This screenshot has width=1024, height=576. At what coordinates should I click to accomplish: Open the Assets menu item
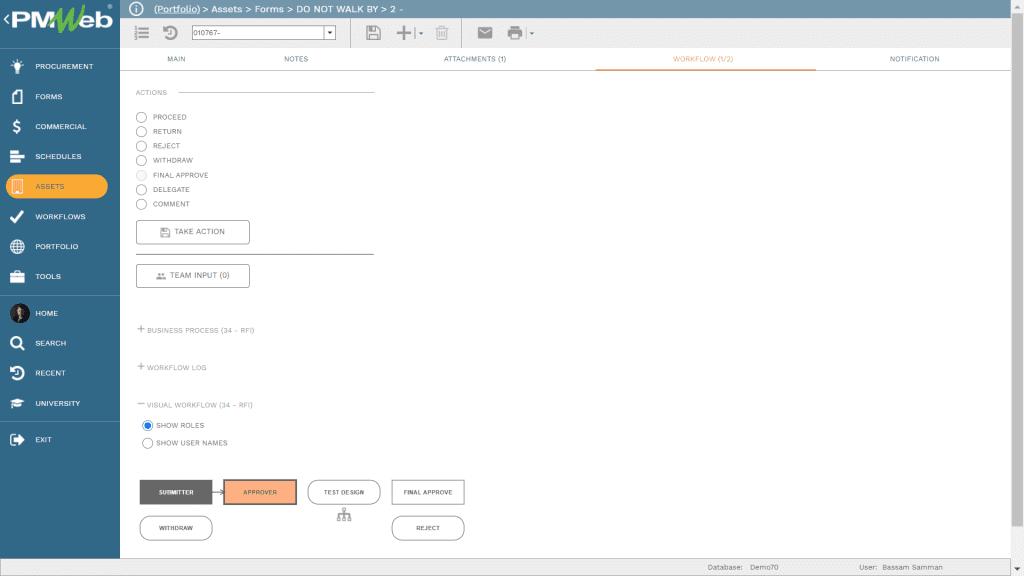click(x=57, y=186)
